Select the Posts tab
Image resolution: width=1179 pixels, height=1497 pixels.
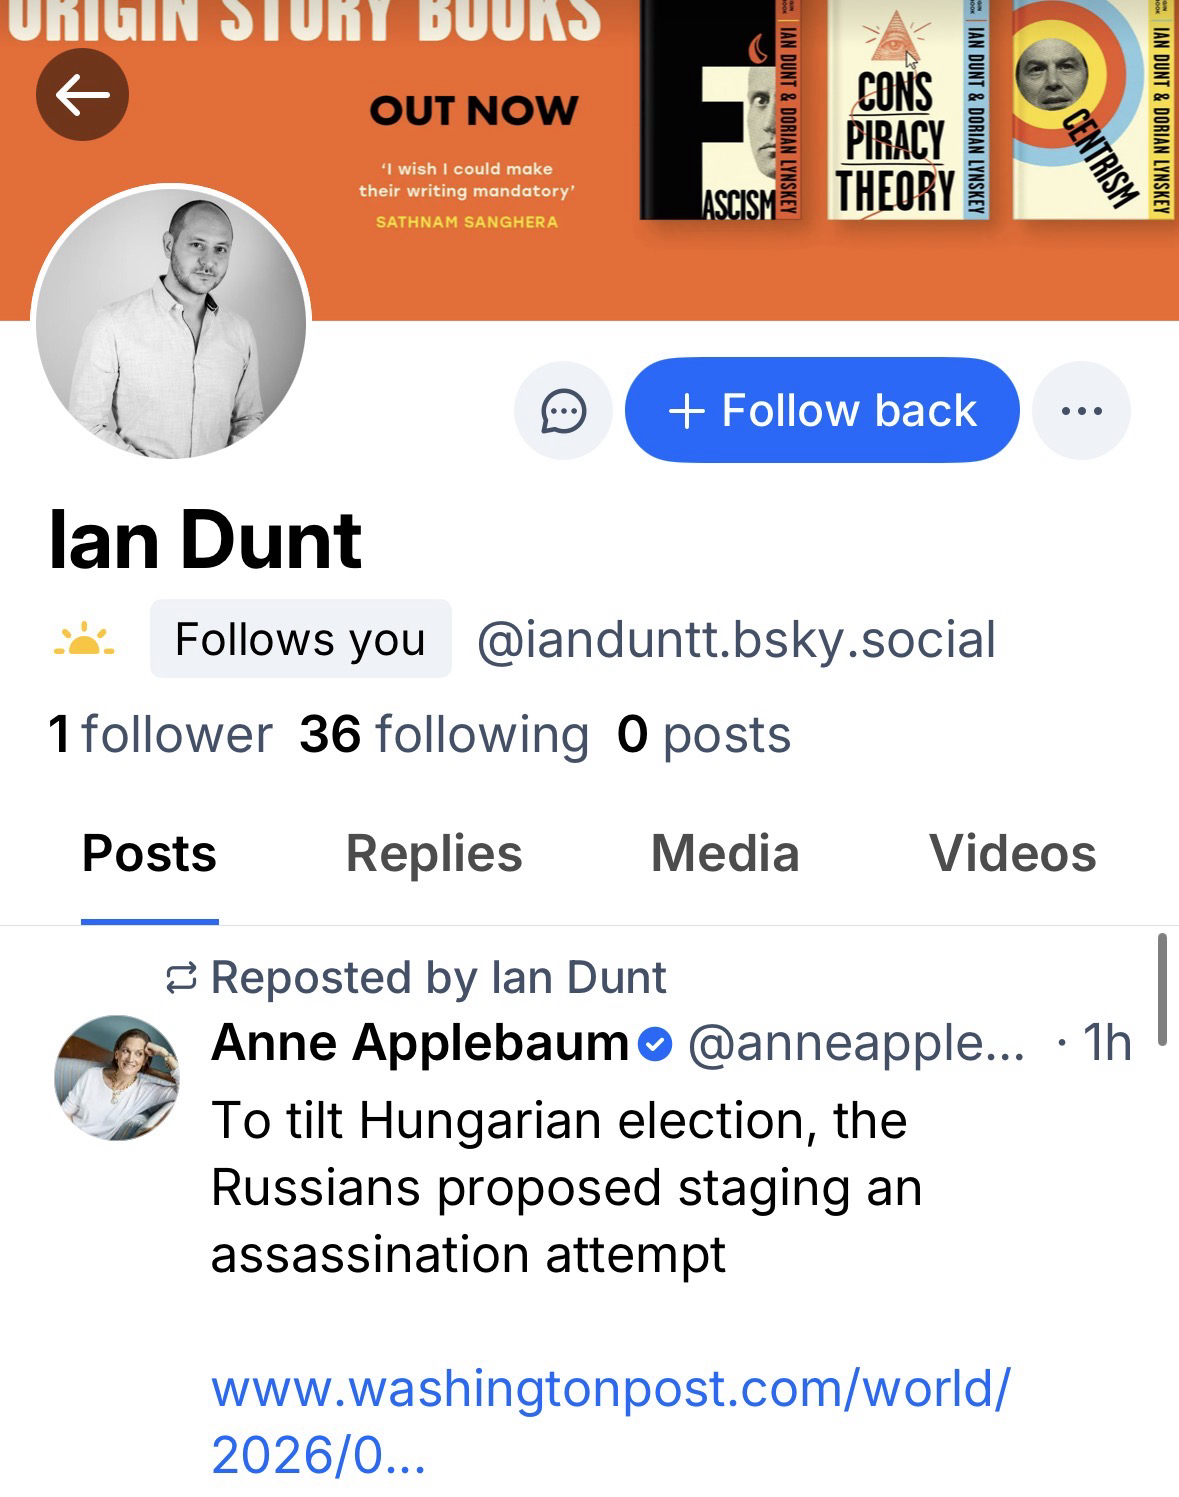coord(149,854)
